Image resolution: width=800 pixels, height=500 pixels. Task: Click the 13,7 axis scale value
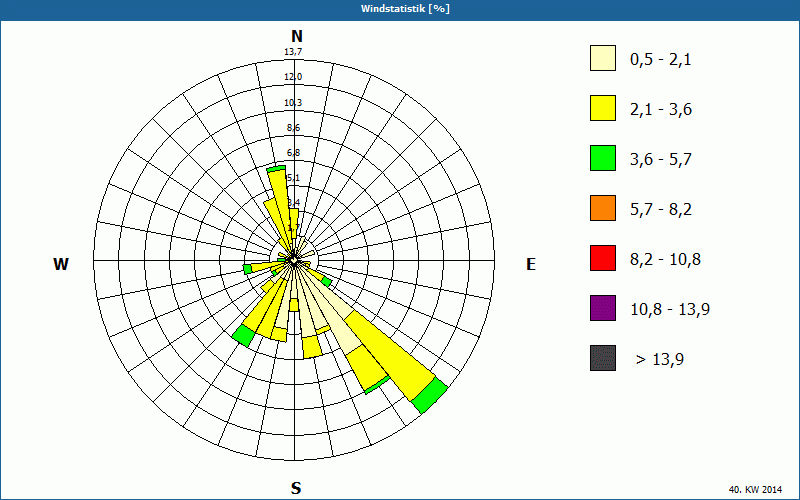(x=293, y=52)
